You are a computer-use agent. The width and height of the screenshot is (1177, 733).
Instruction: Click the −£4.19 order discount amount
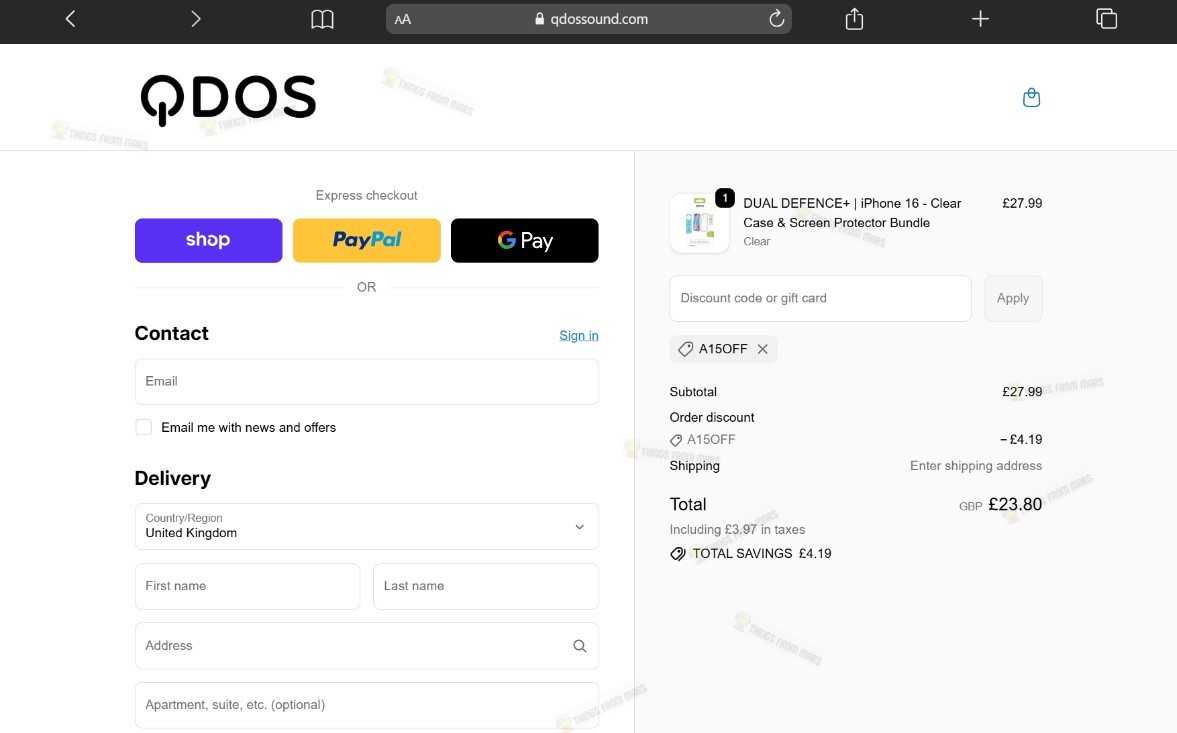[x=1021, y=440]
